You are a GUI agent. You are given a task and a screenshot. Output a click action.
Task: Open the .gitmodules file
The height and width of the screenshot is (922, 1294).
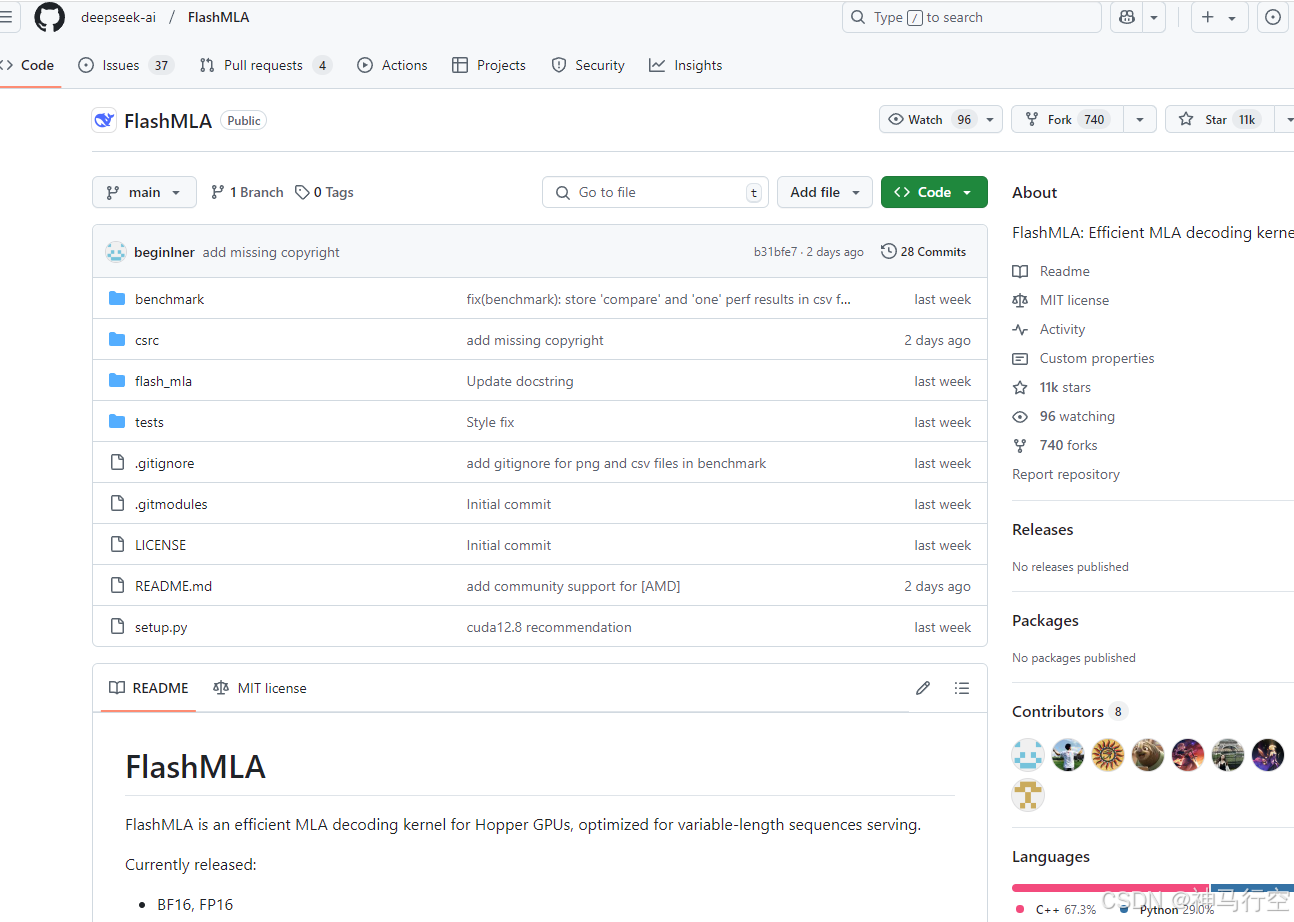pos(171,504)
